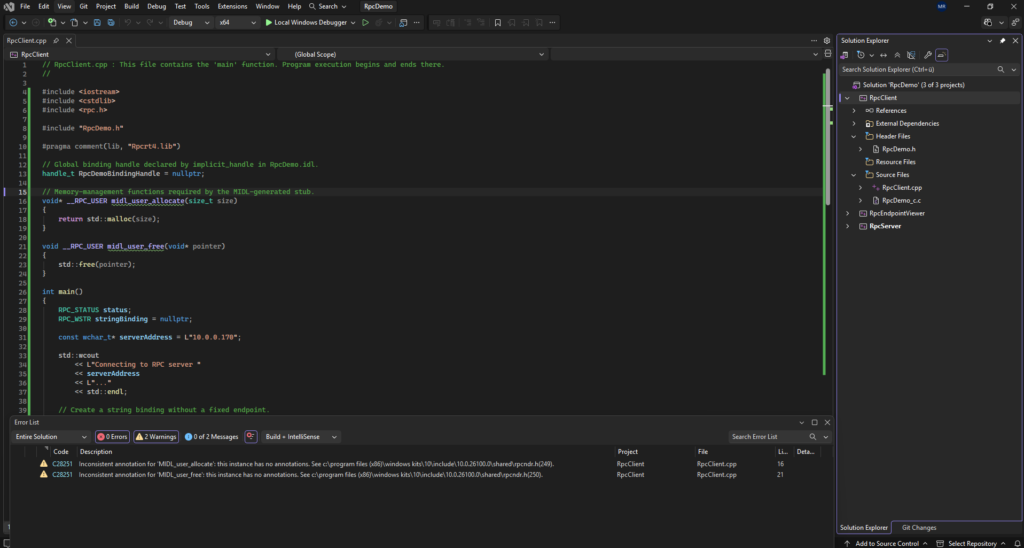Screen dimensions: 1024x548
Task: Select the RpcClient.cpp editor tab
Action: [x=26, y=40]
